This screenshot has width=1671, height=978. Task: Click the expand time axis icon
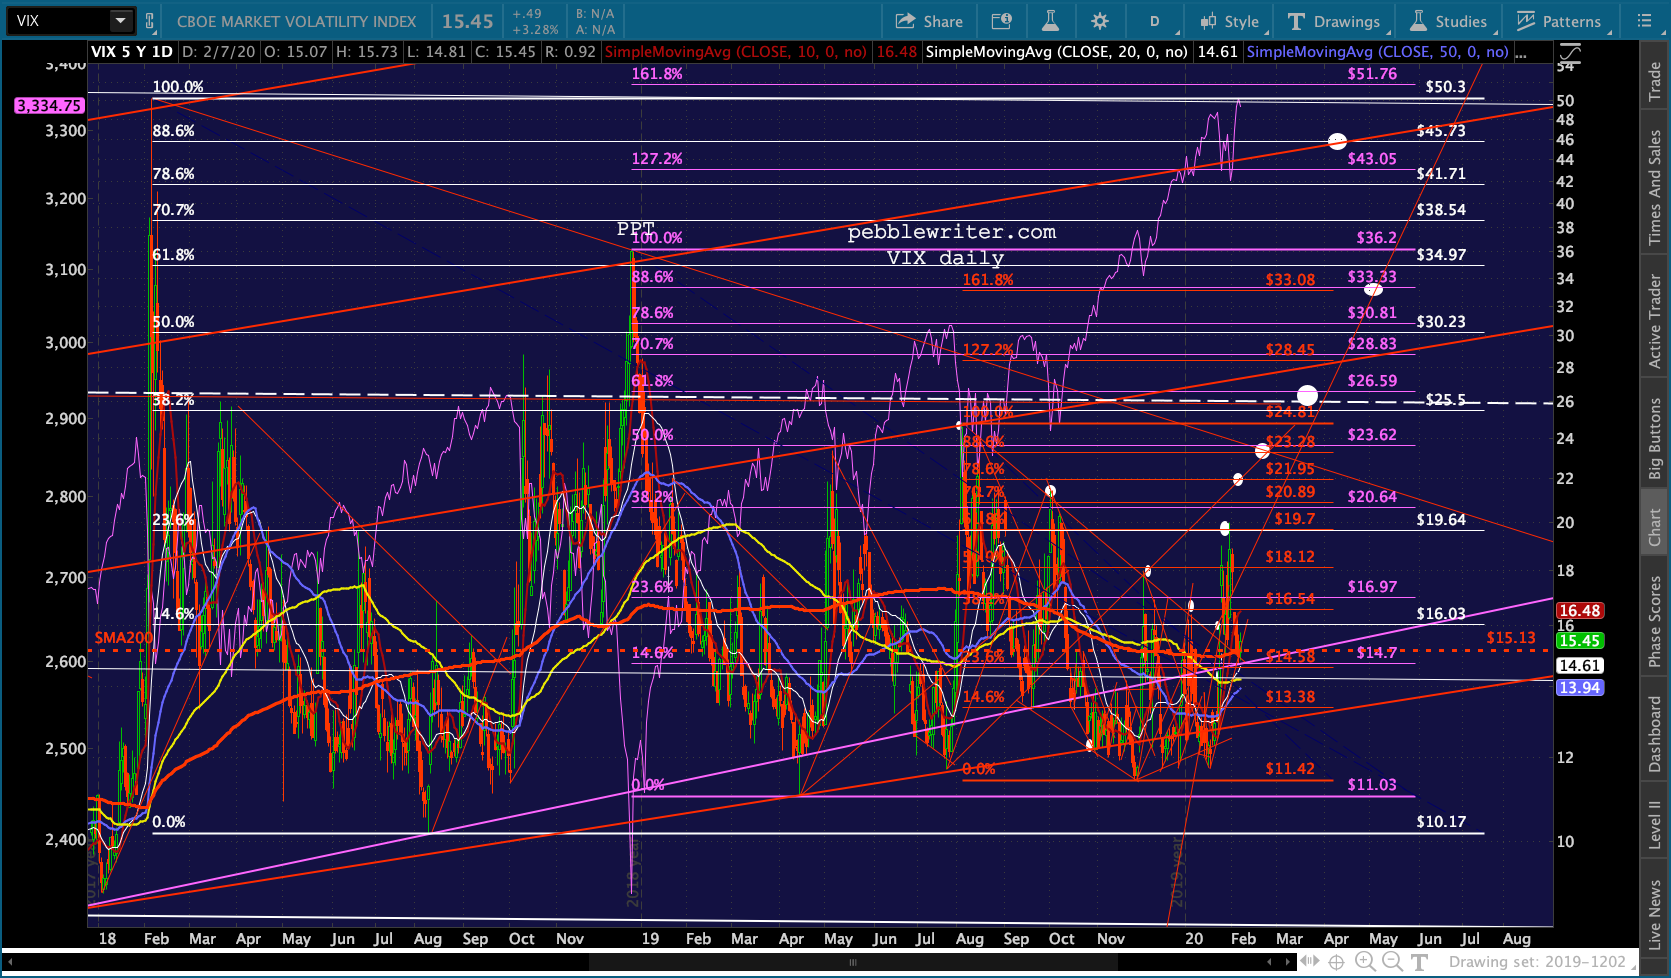click(x=1309, y=962)
